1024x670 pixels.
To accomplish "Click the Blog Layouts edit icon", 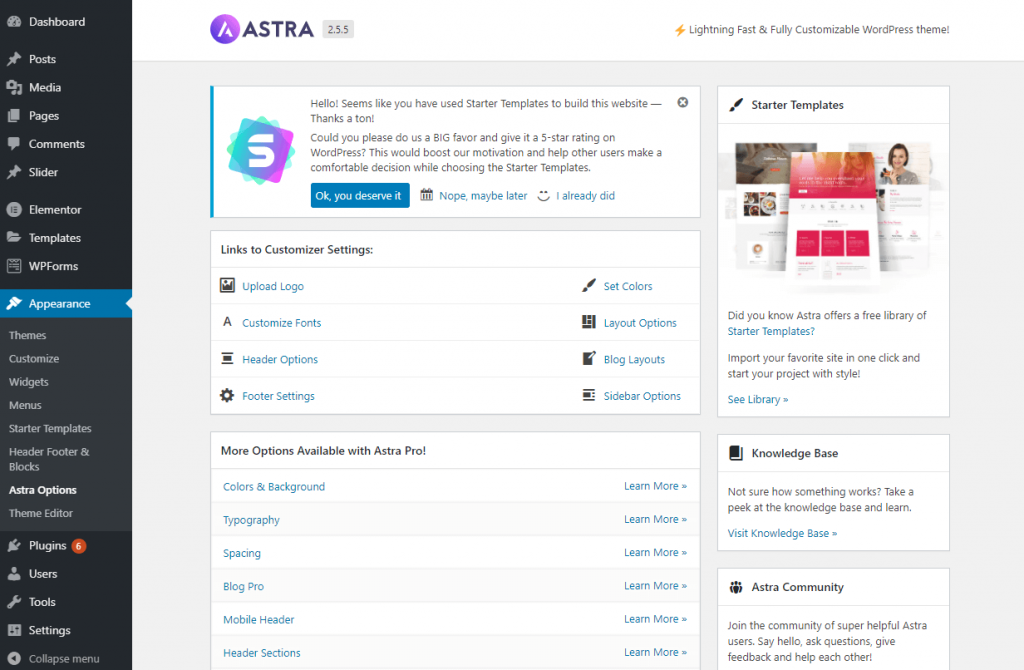I will 588,358.
